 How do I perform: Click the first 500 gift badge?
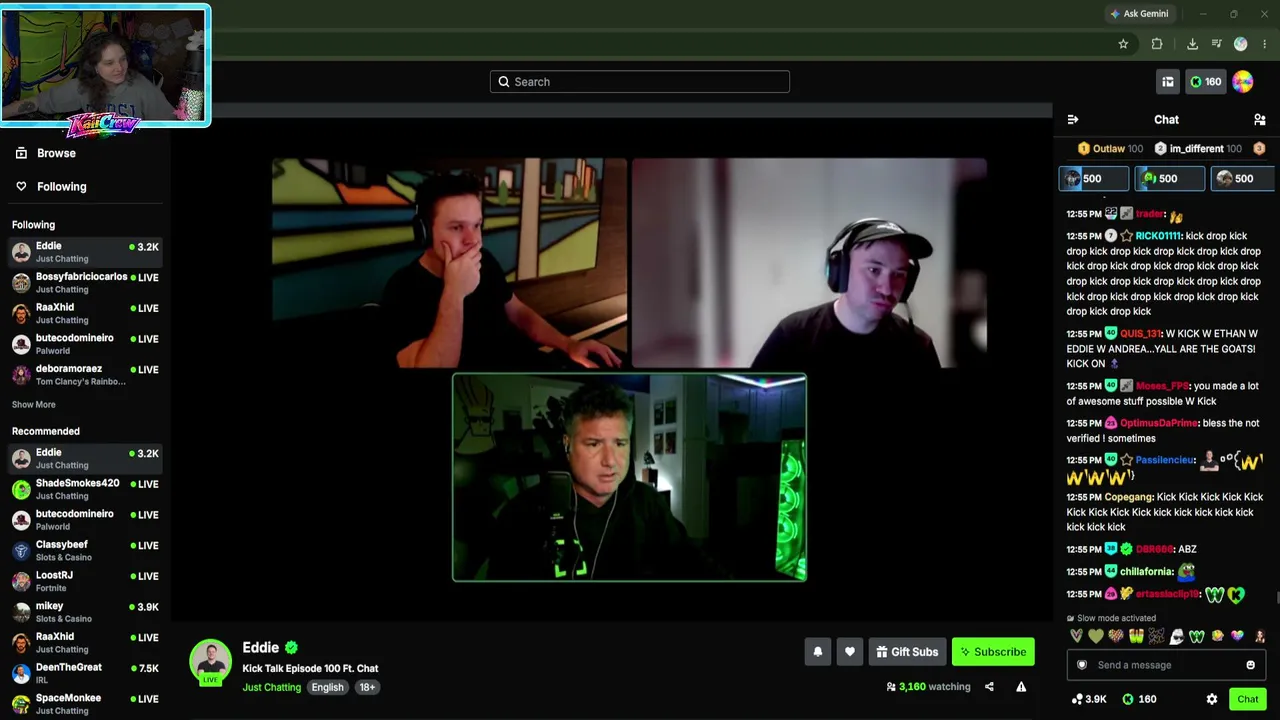tap(1094, 179)
